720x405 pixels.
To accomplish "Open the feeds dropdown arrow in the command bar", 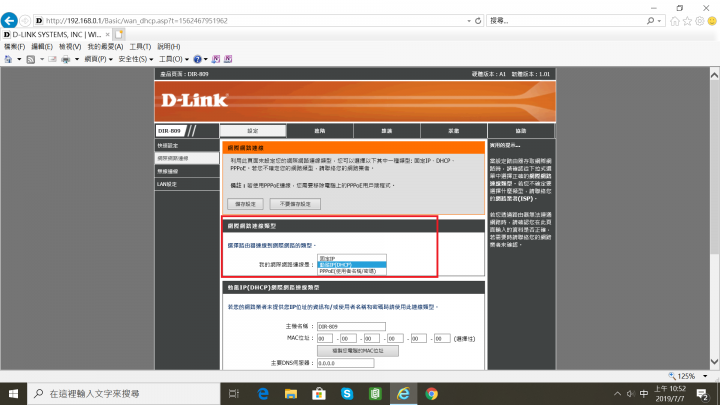I will pos(42,59).
